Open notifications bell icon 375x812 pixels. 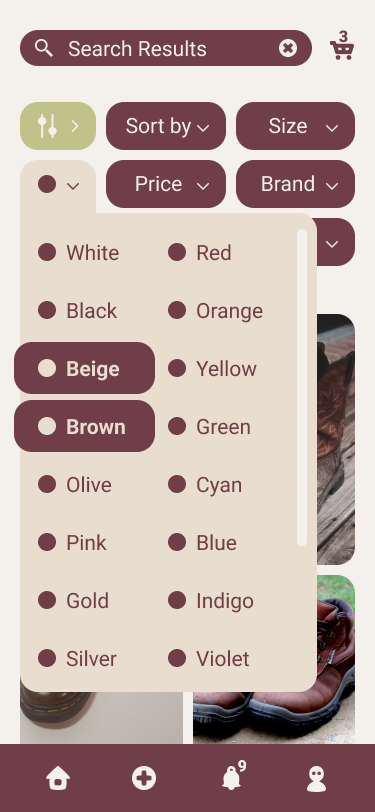tap(232, 777)
